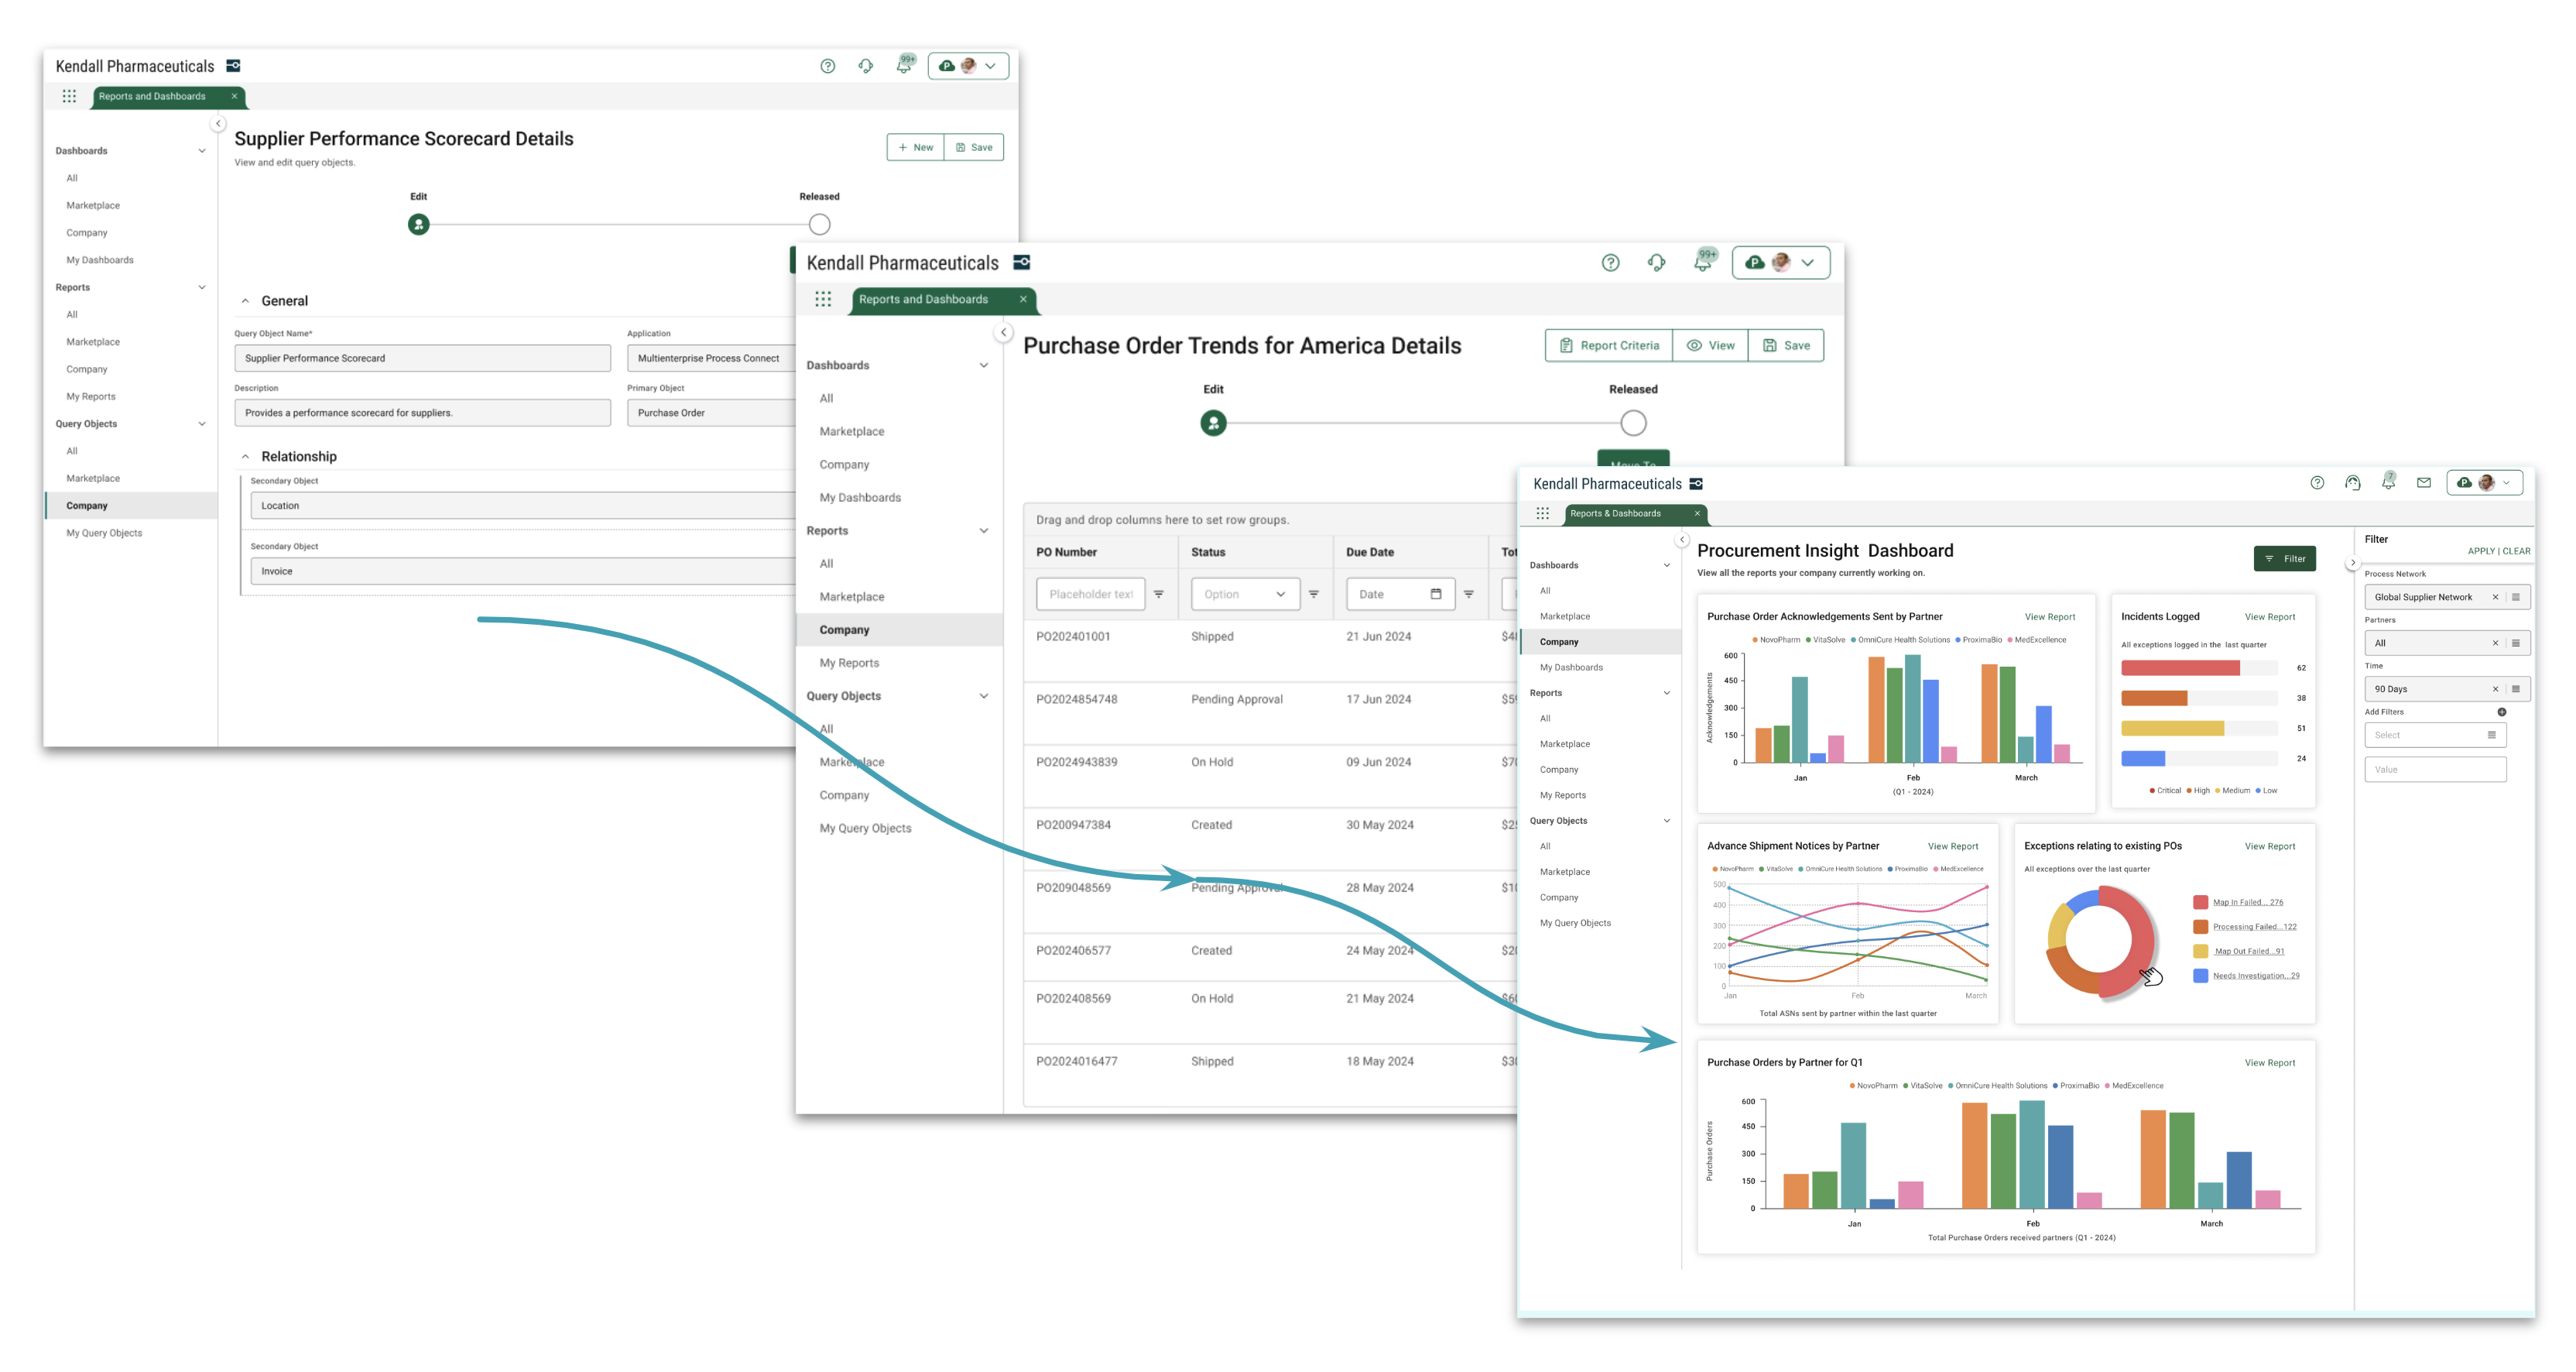Click the green Filter button on dashboard
Viewport: 2576px width, 1372px height.
(2285, 559)
